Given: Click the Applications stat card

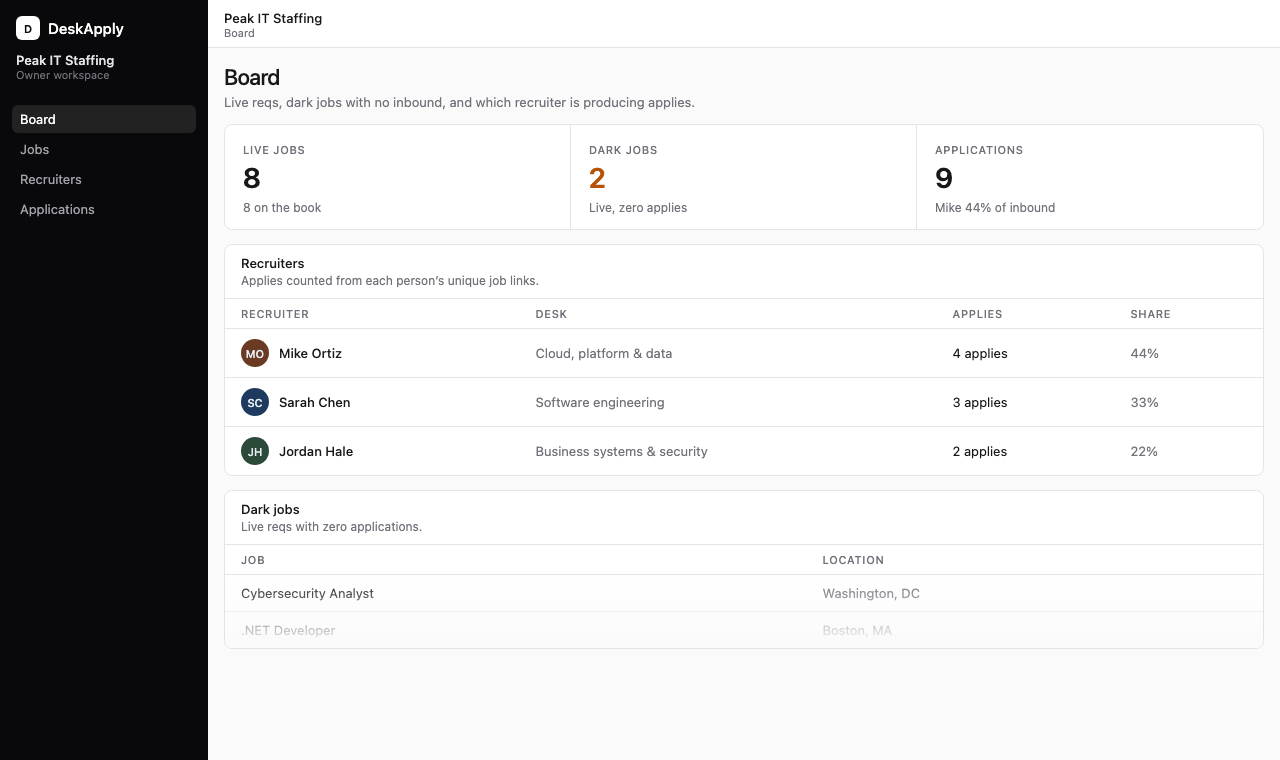Looking at the screenshot, I should 1090,177.
